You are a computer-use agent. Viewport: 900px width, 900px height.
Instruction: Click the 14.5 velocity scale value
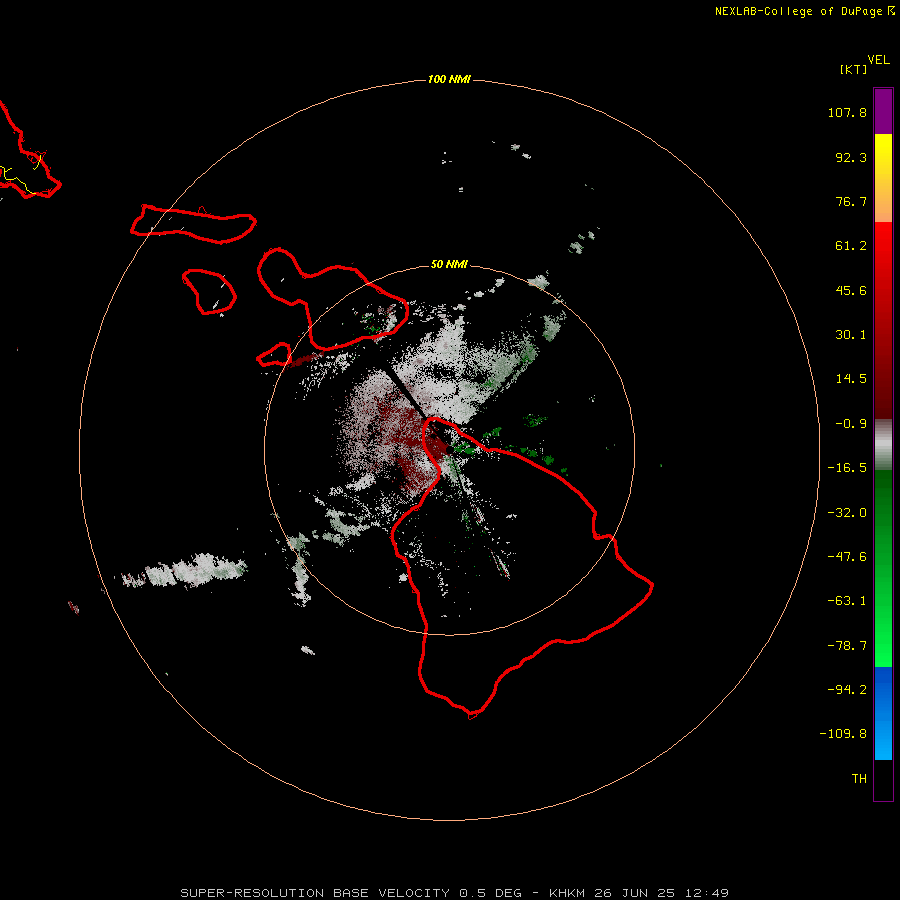pyautogui.click(x=851, y=379)
